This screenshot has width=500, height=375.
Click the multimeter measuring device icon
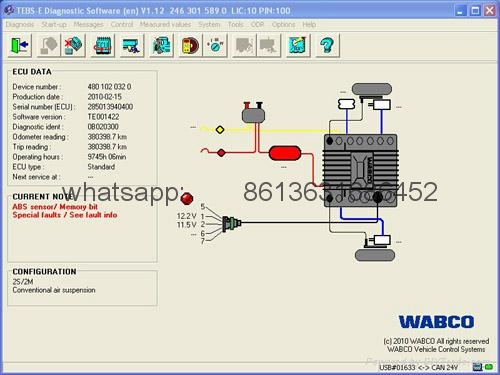point(190,45)
